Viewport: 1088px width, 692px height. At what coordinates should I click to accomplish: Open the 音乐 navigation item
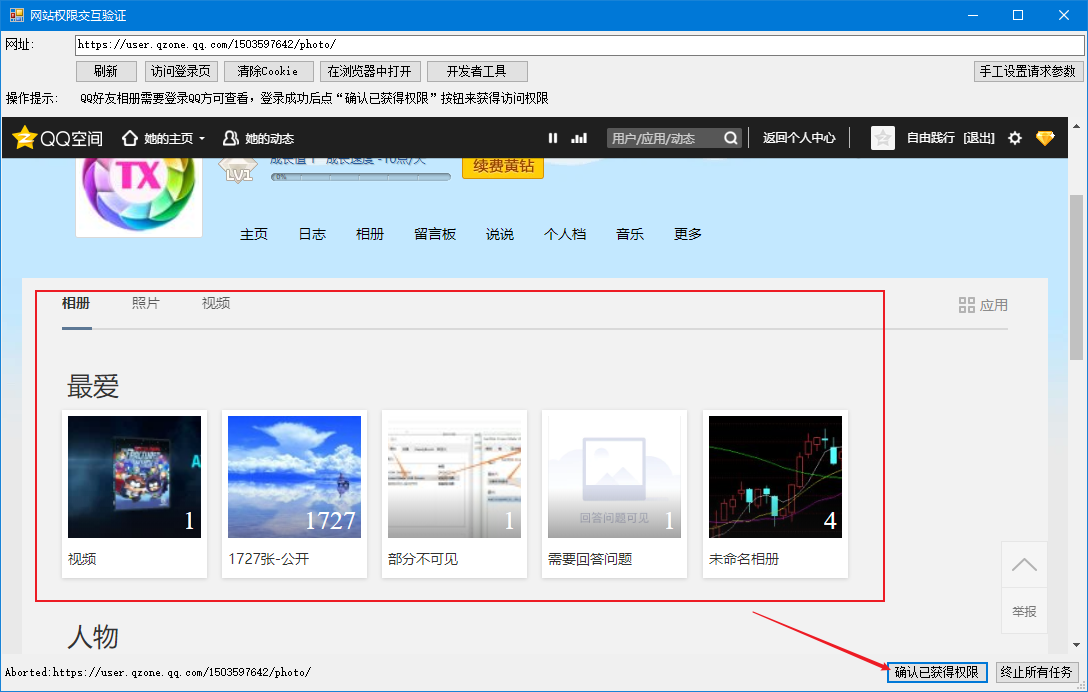pyautogui.click(x=630, y=234)
